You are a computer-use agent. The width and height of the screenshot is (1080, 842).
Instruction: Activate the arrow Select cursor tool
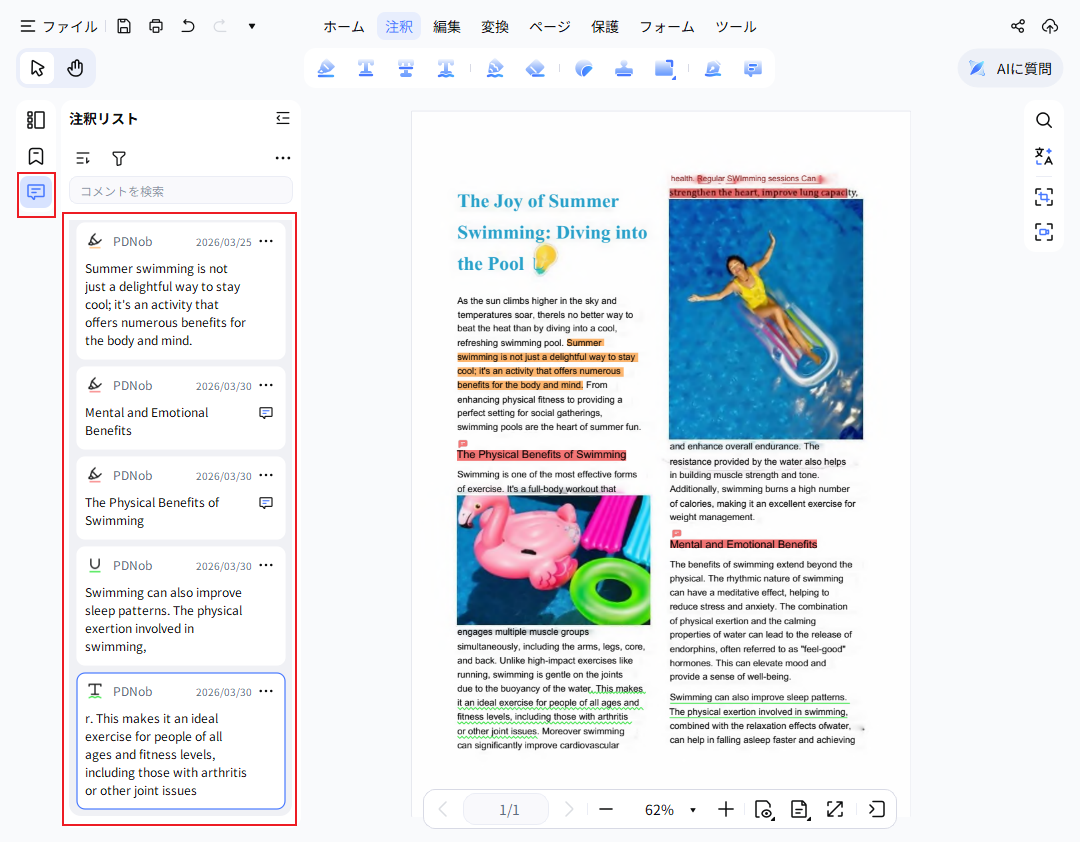tap(38, 68)
